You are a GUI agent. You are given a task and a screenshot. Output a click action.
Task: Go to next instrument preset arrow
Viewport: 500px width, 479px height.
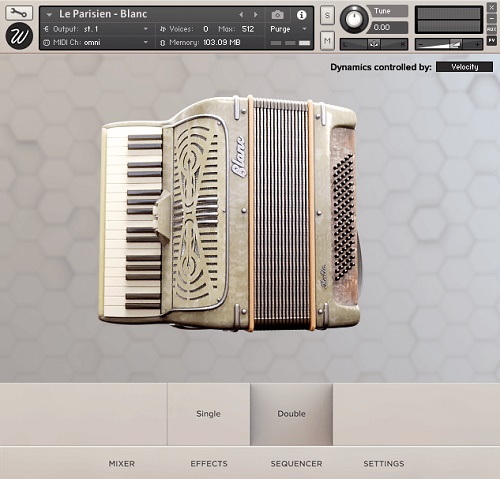tap(256, 15)
